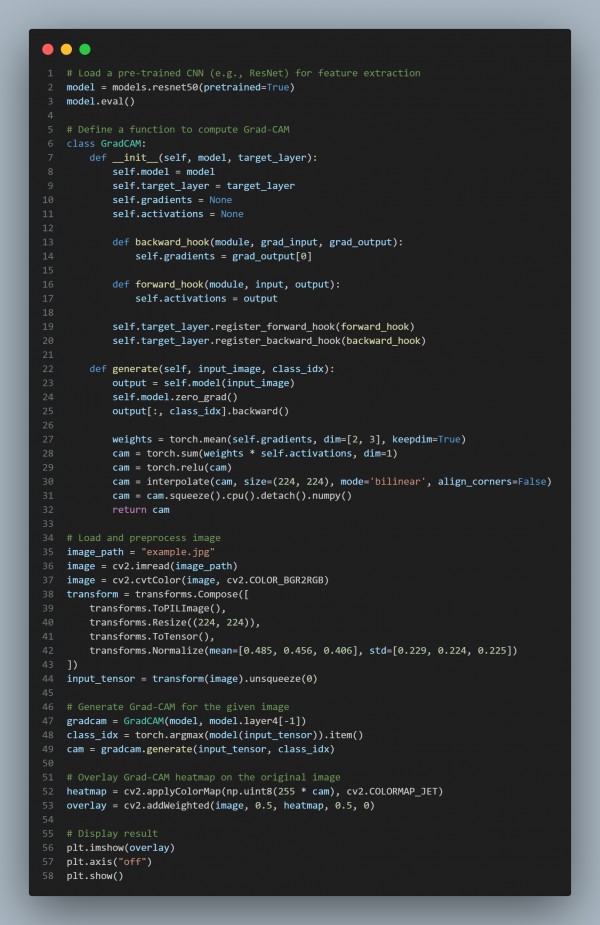Image resolution: width=600 pixels, height=925 pixels.
Task: Click the yellow minimize dot
Action: coord(67,50)
